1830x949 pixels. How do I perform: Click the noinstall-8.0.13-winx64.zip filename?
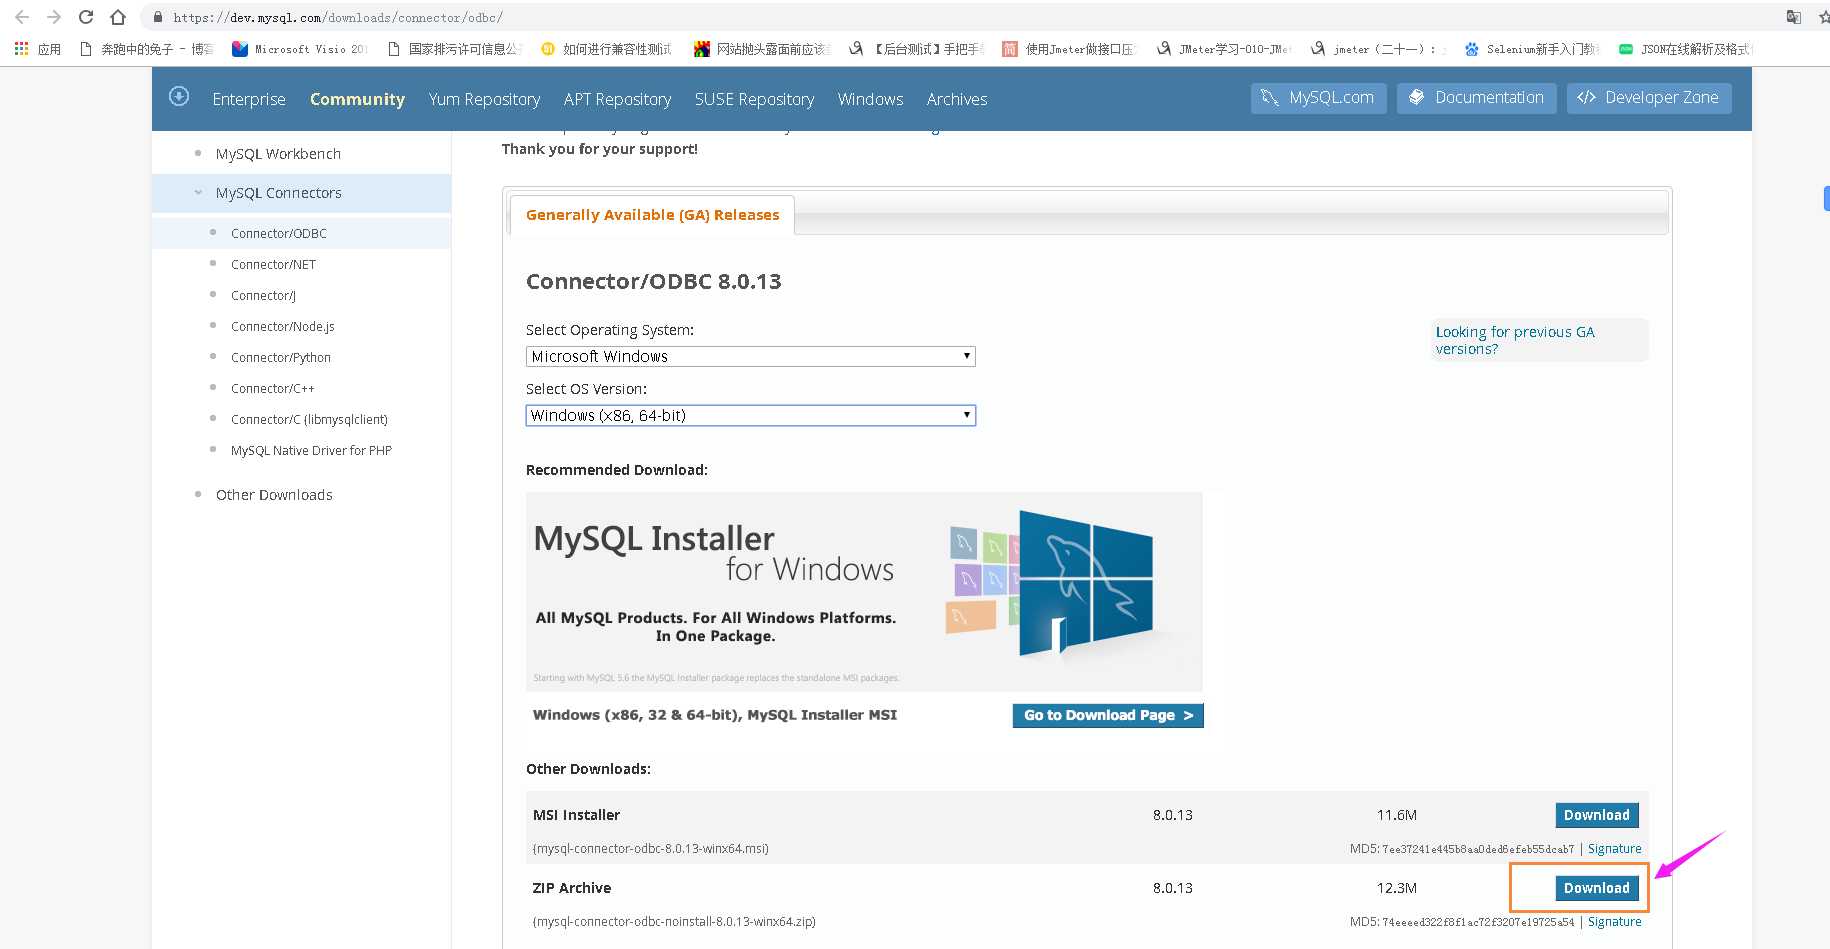coord(674,922)
